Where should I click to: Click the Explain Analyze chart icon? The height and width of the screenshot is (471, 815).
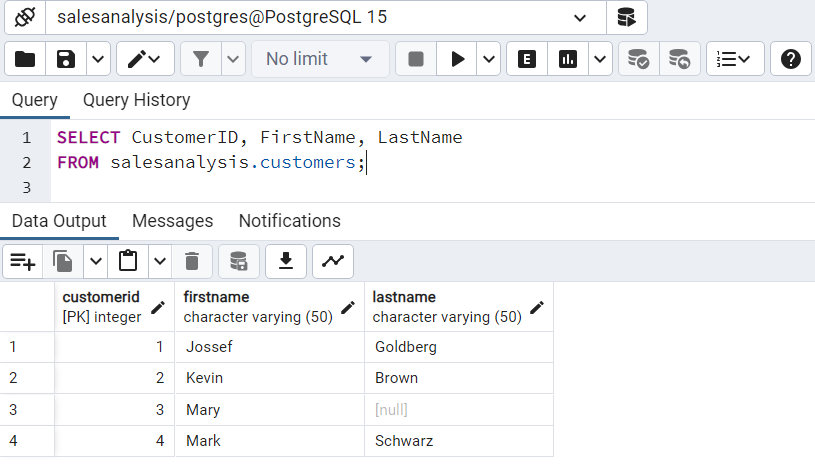pyautogui.click(x=568, y=59)
